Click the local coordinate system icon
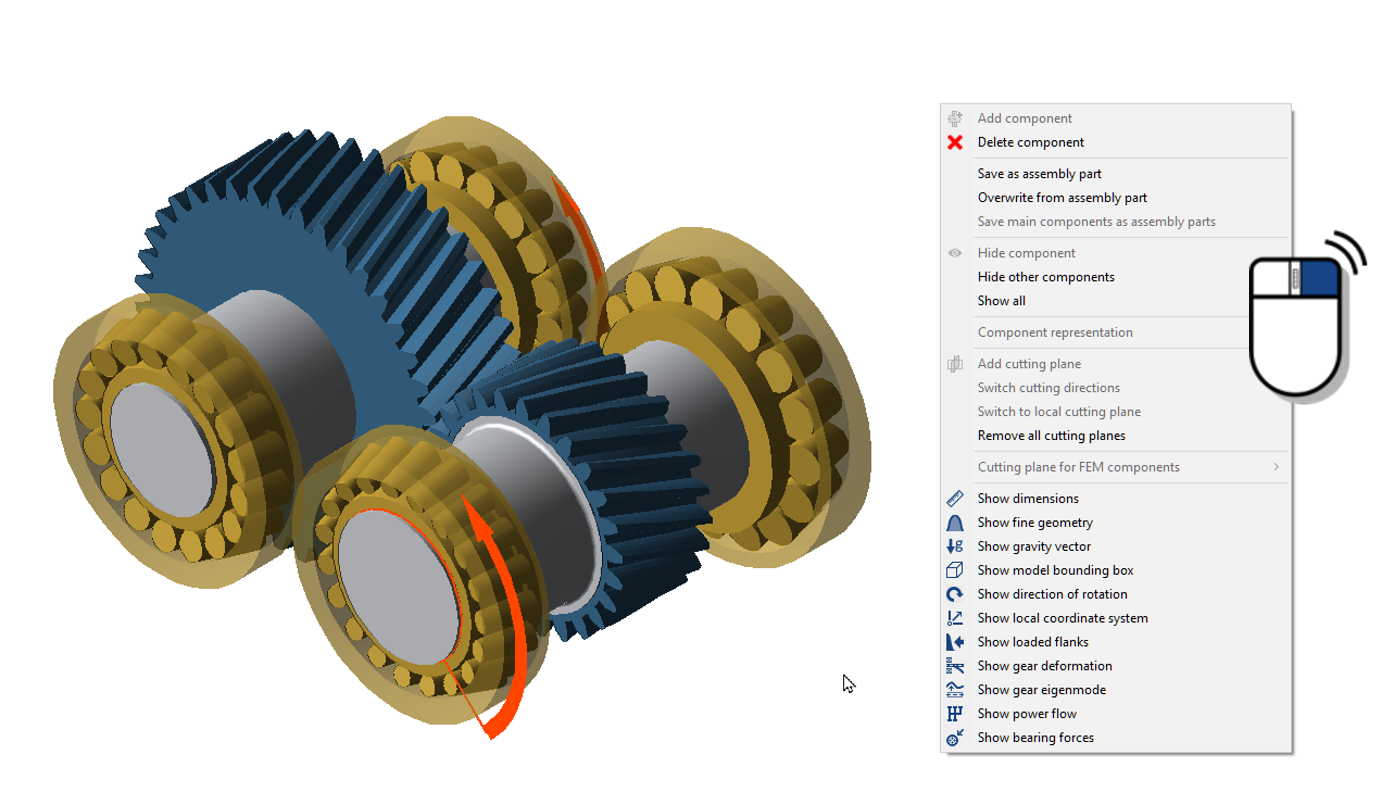The image size is (1378, 792). pos(955,619)
